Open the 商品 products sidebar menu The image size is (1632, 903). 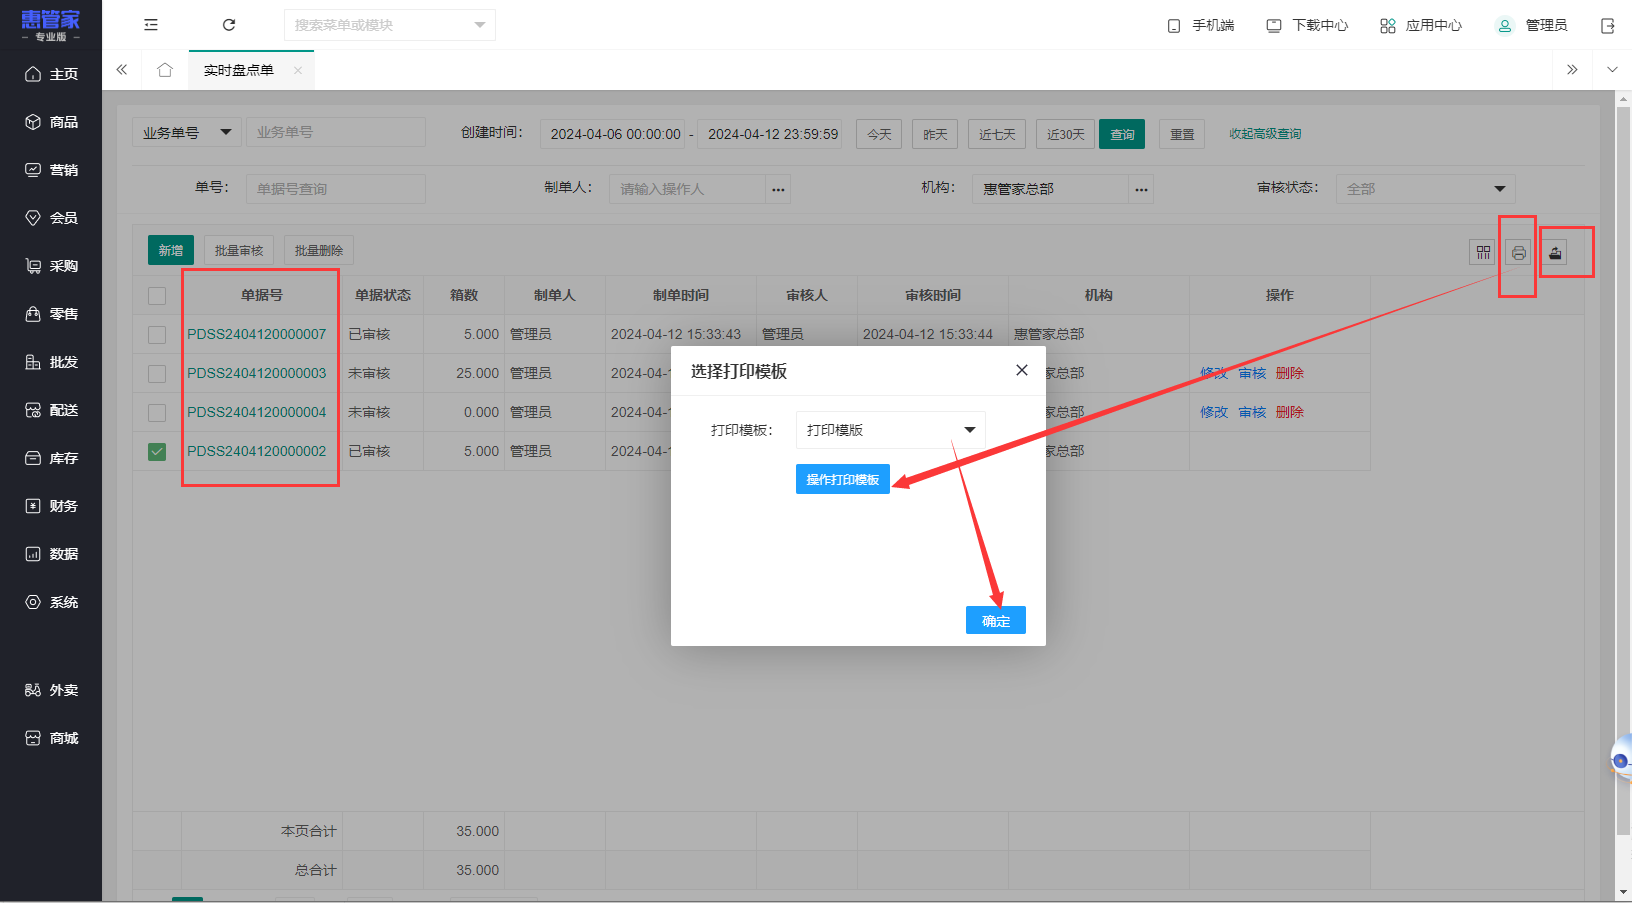point(51,122)
